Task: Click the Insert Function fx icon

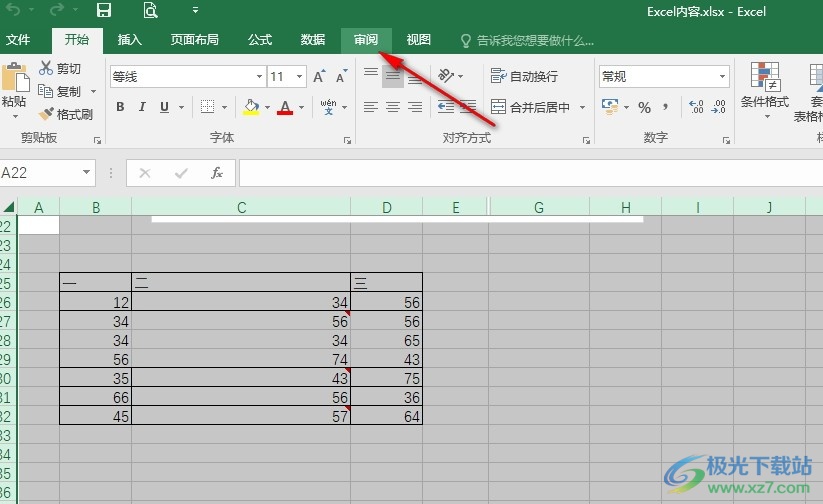Action: [x=216, y=173]
